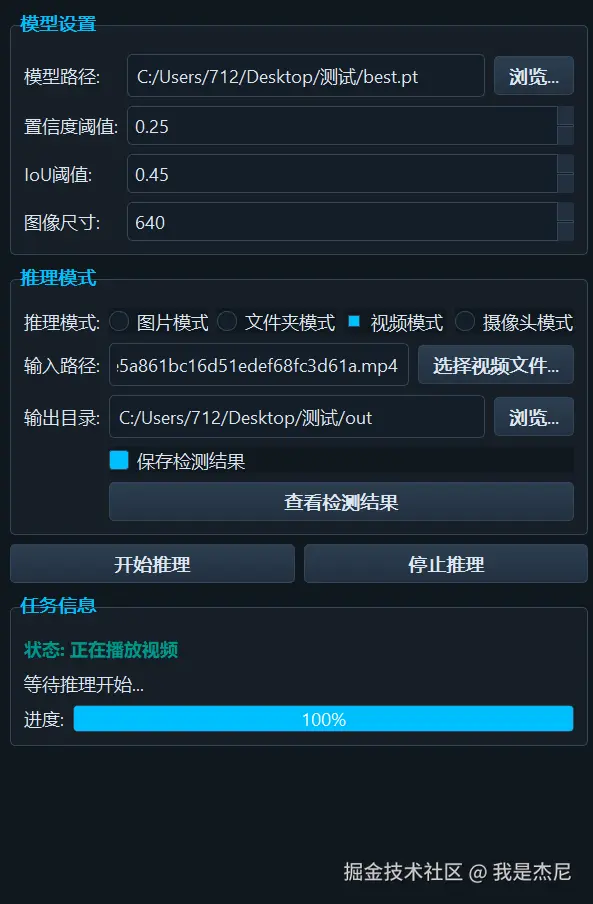Decrease 置信度阈值 with the down stepper
Image resolution: width=593 pixels, height=904 pixels.
pos(566,135)
